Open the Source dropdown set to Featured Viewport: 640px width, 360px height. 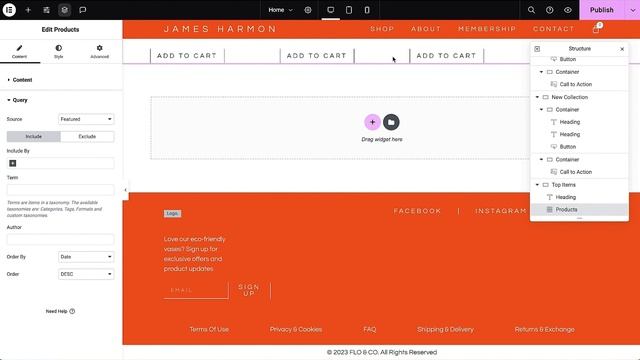click(x=86, y=119)
